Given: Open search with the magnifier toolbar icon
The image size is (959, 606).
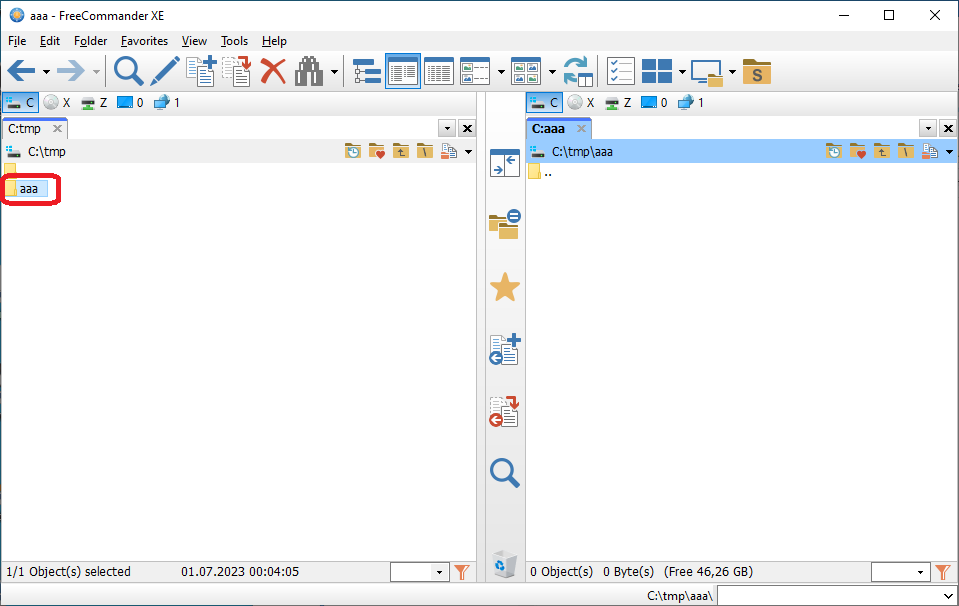Looking at the screenshot, I should [x=128, y=71].
